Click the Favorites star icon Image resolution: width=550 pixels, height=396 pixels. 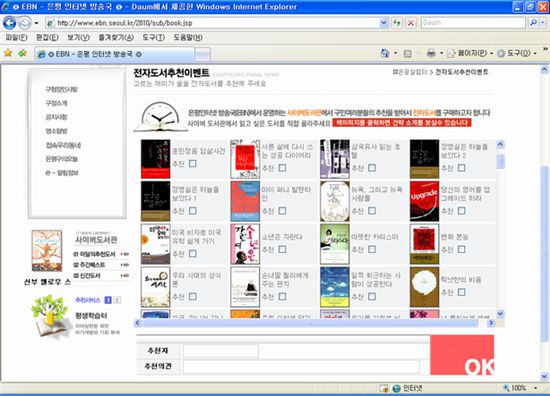8,53
